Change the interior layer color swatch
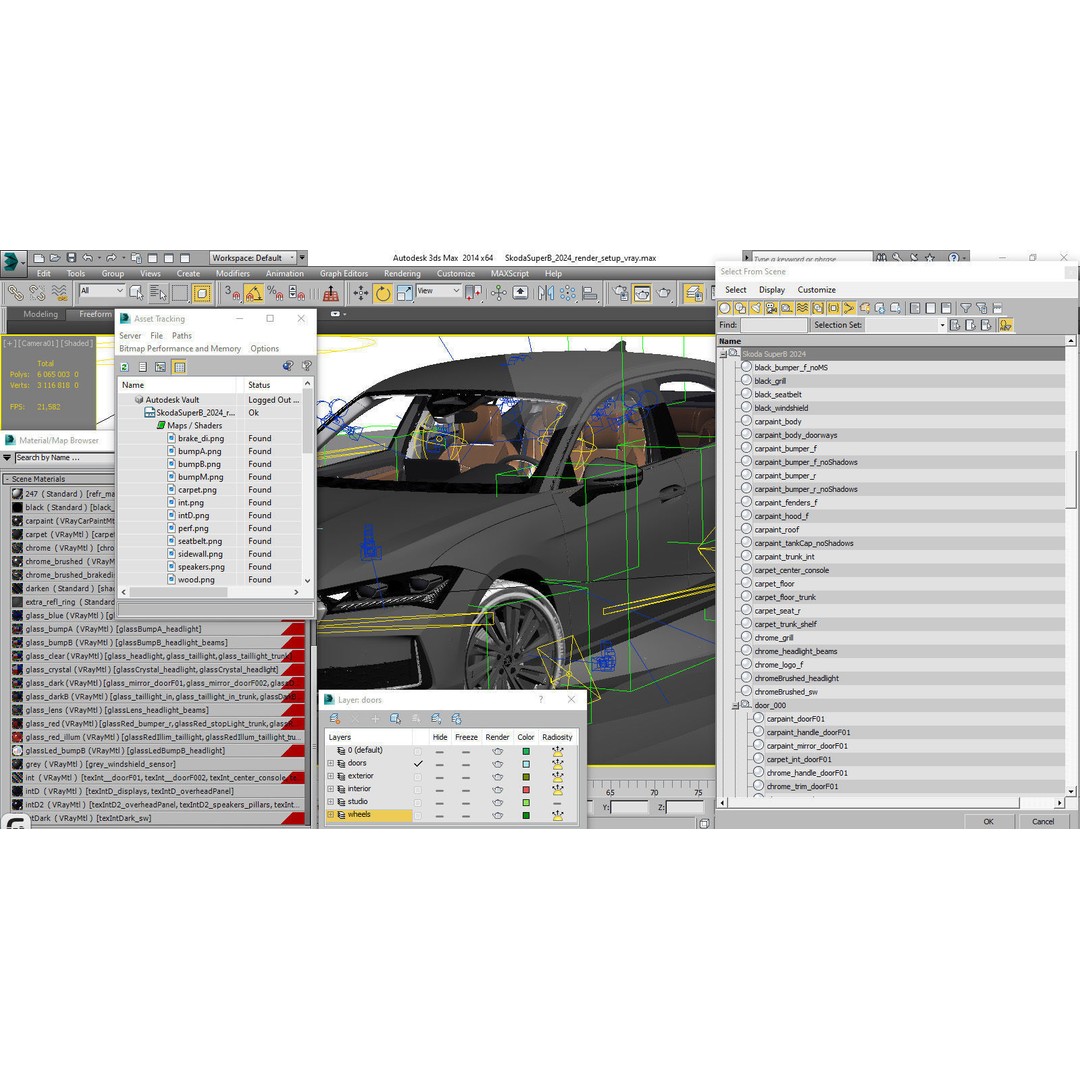Screen dimensions: 1080x1080 coord(526,789)
